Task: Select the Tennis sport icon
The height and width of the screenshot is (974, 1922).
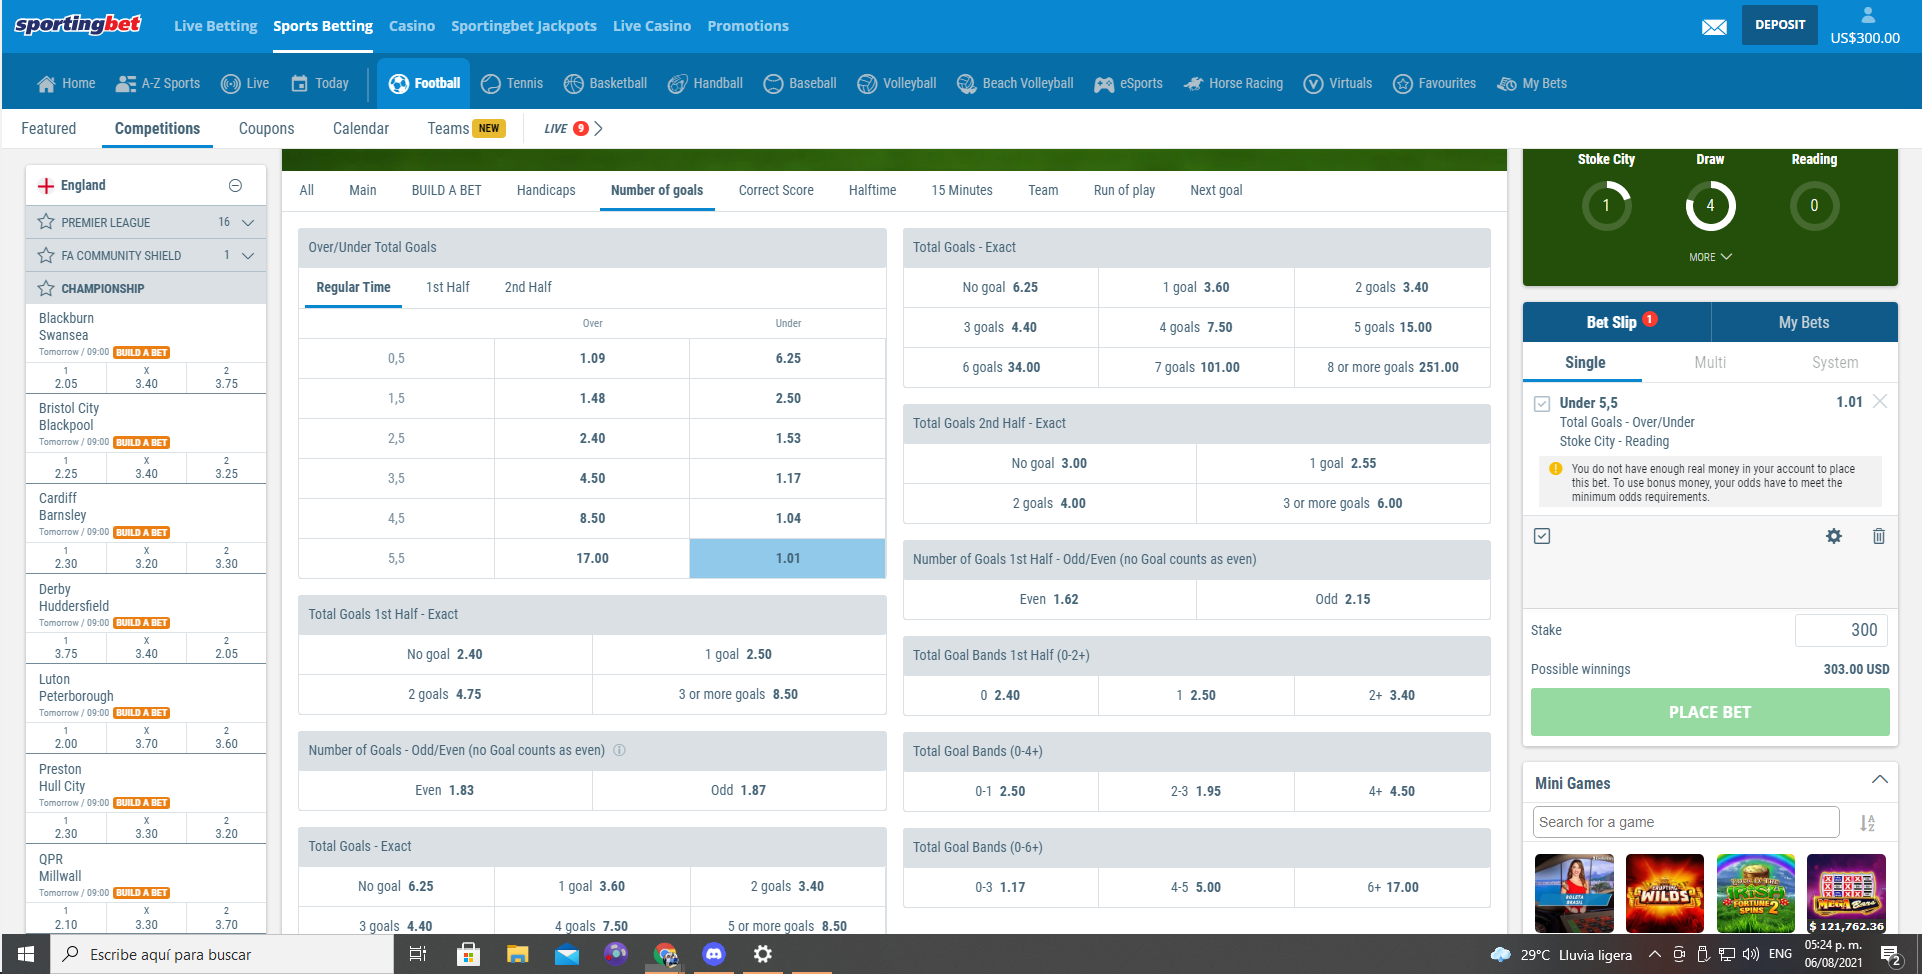Action: point(490,84)
